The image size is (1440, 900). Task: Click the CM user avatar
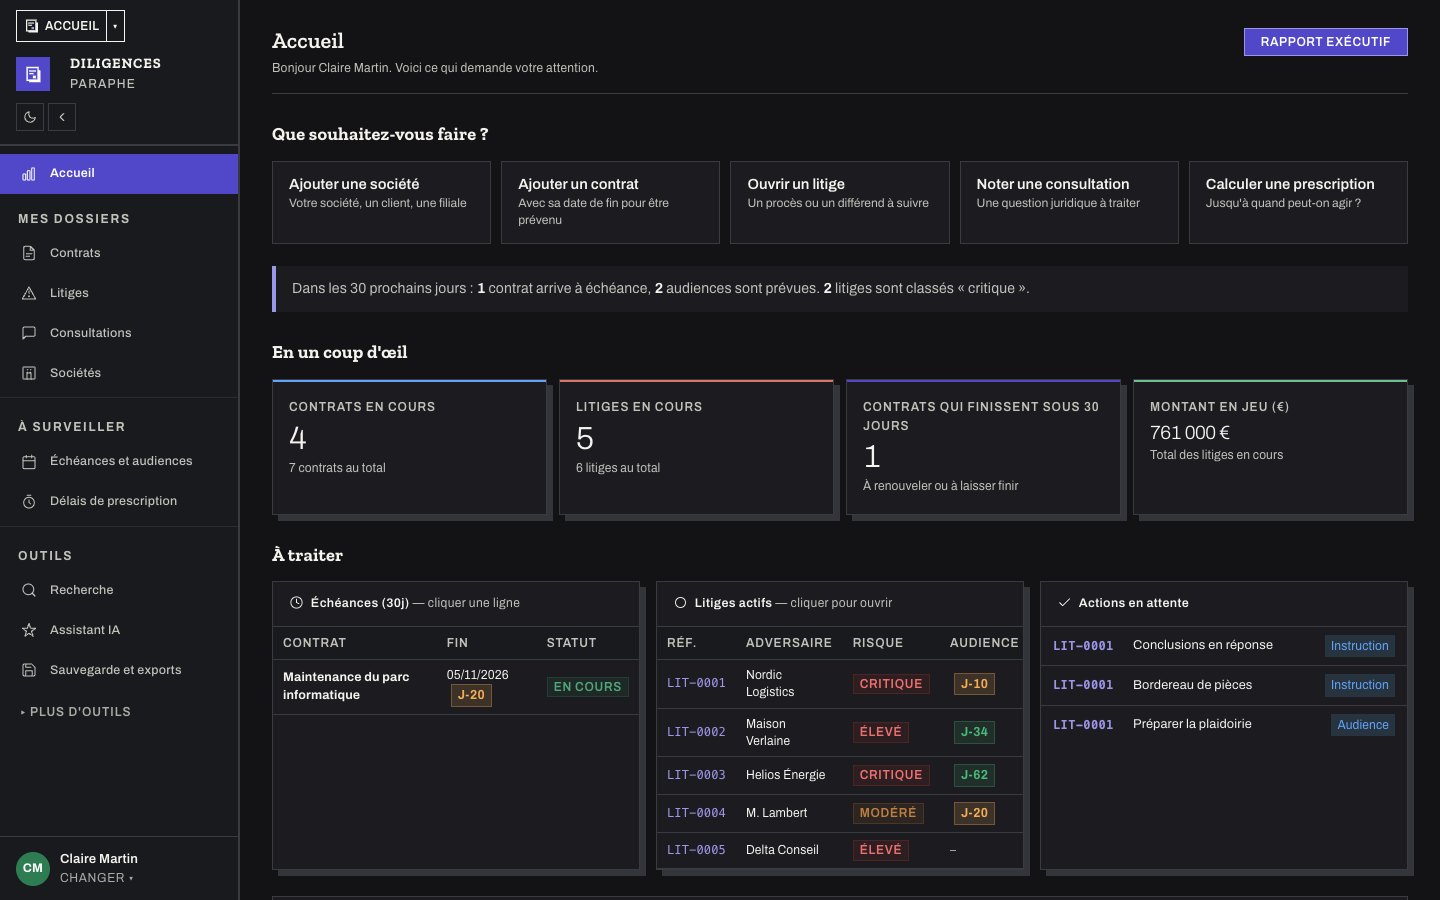pos(33,868)
